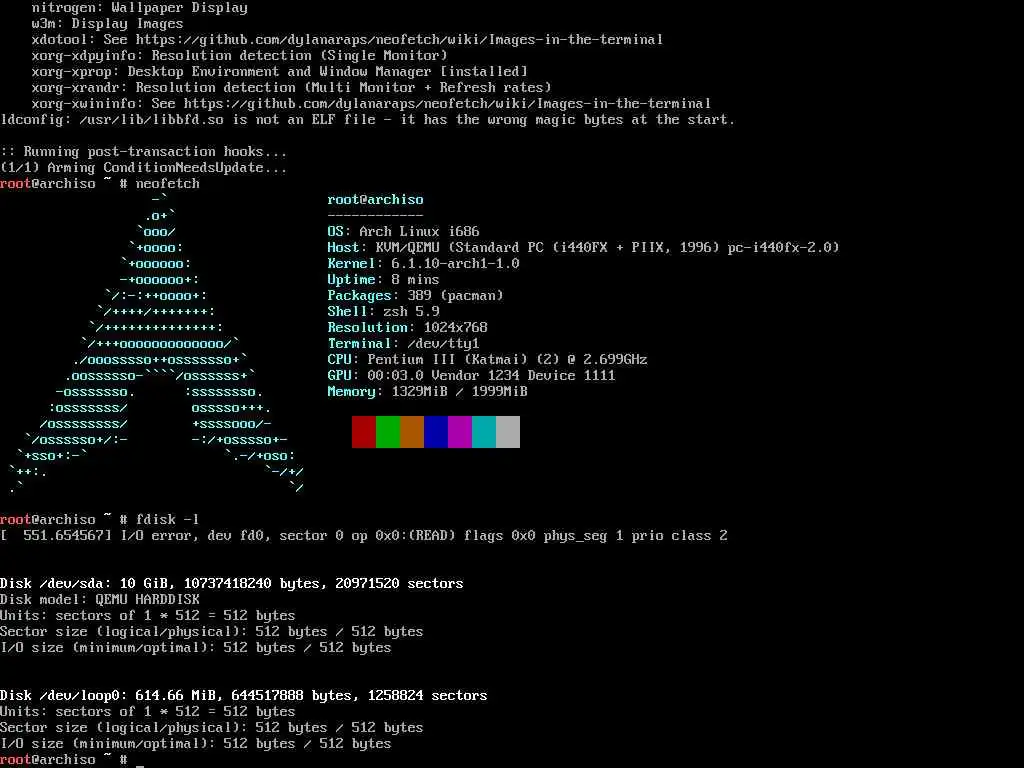Click the I/O error dev fd0 message
1024x768 pixels.
pos(364,536)
